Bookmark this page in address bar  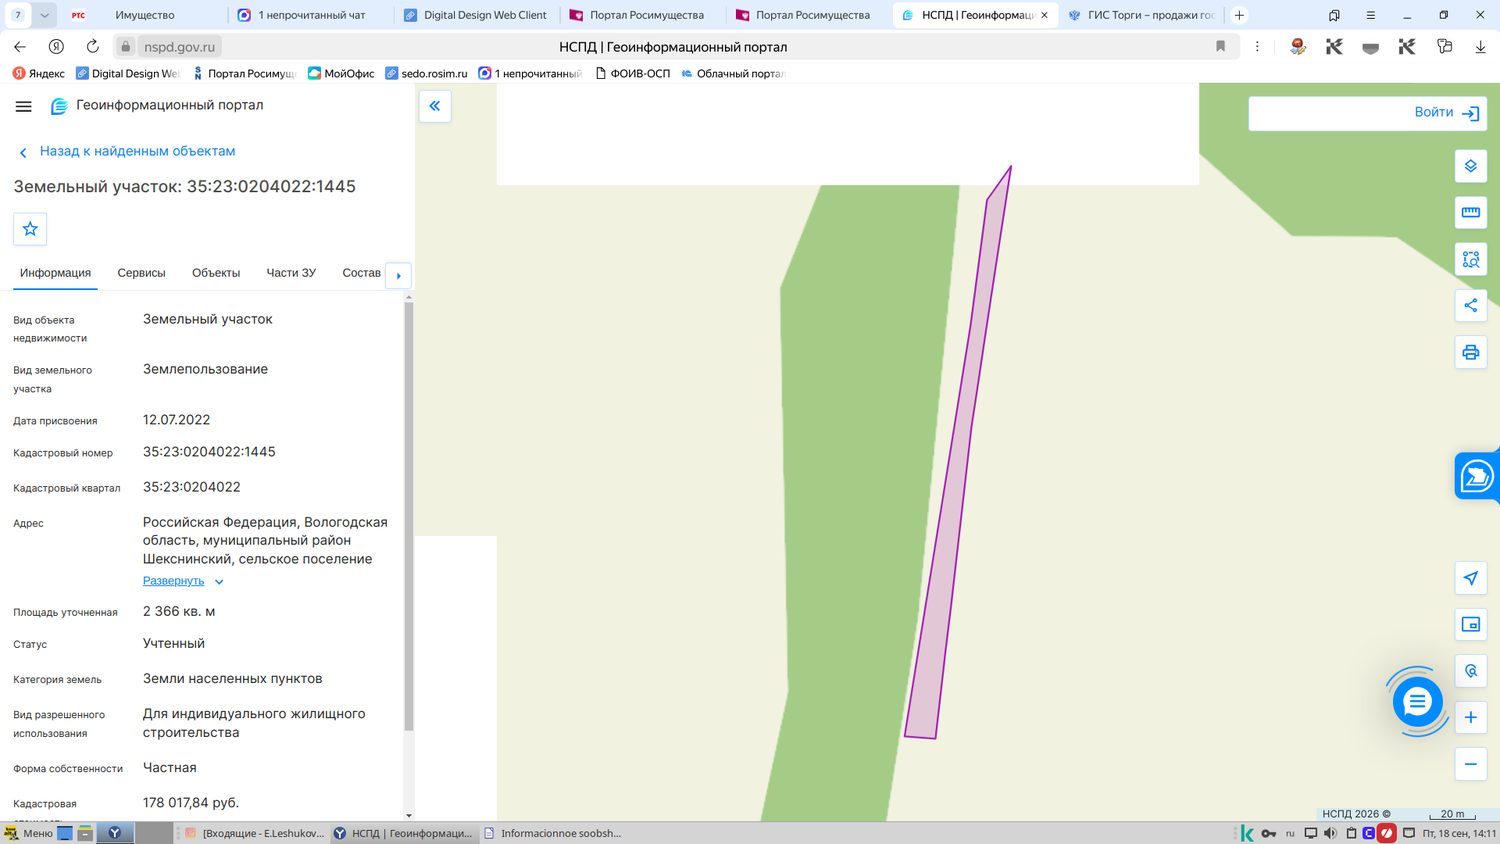(1220, 46)
